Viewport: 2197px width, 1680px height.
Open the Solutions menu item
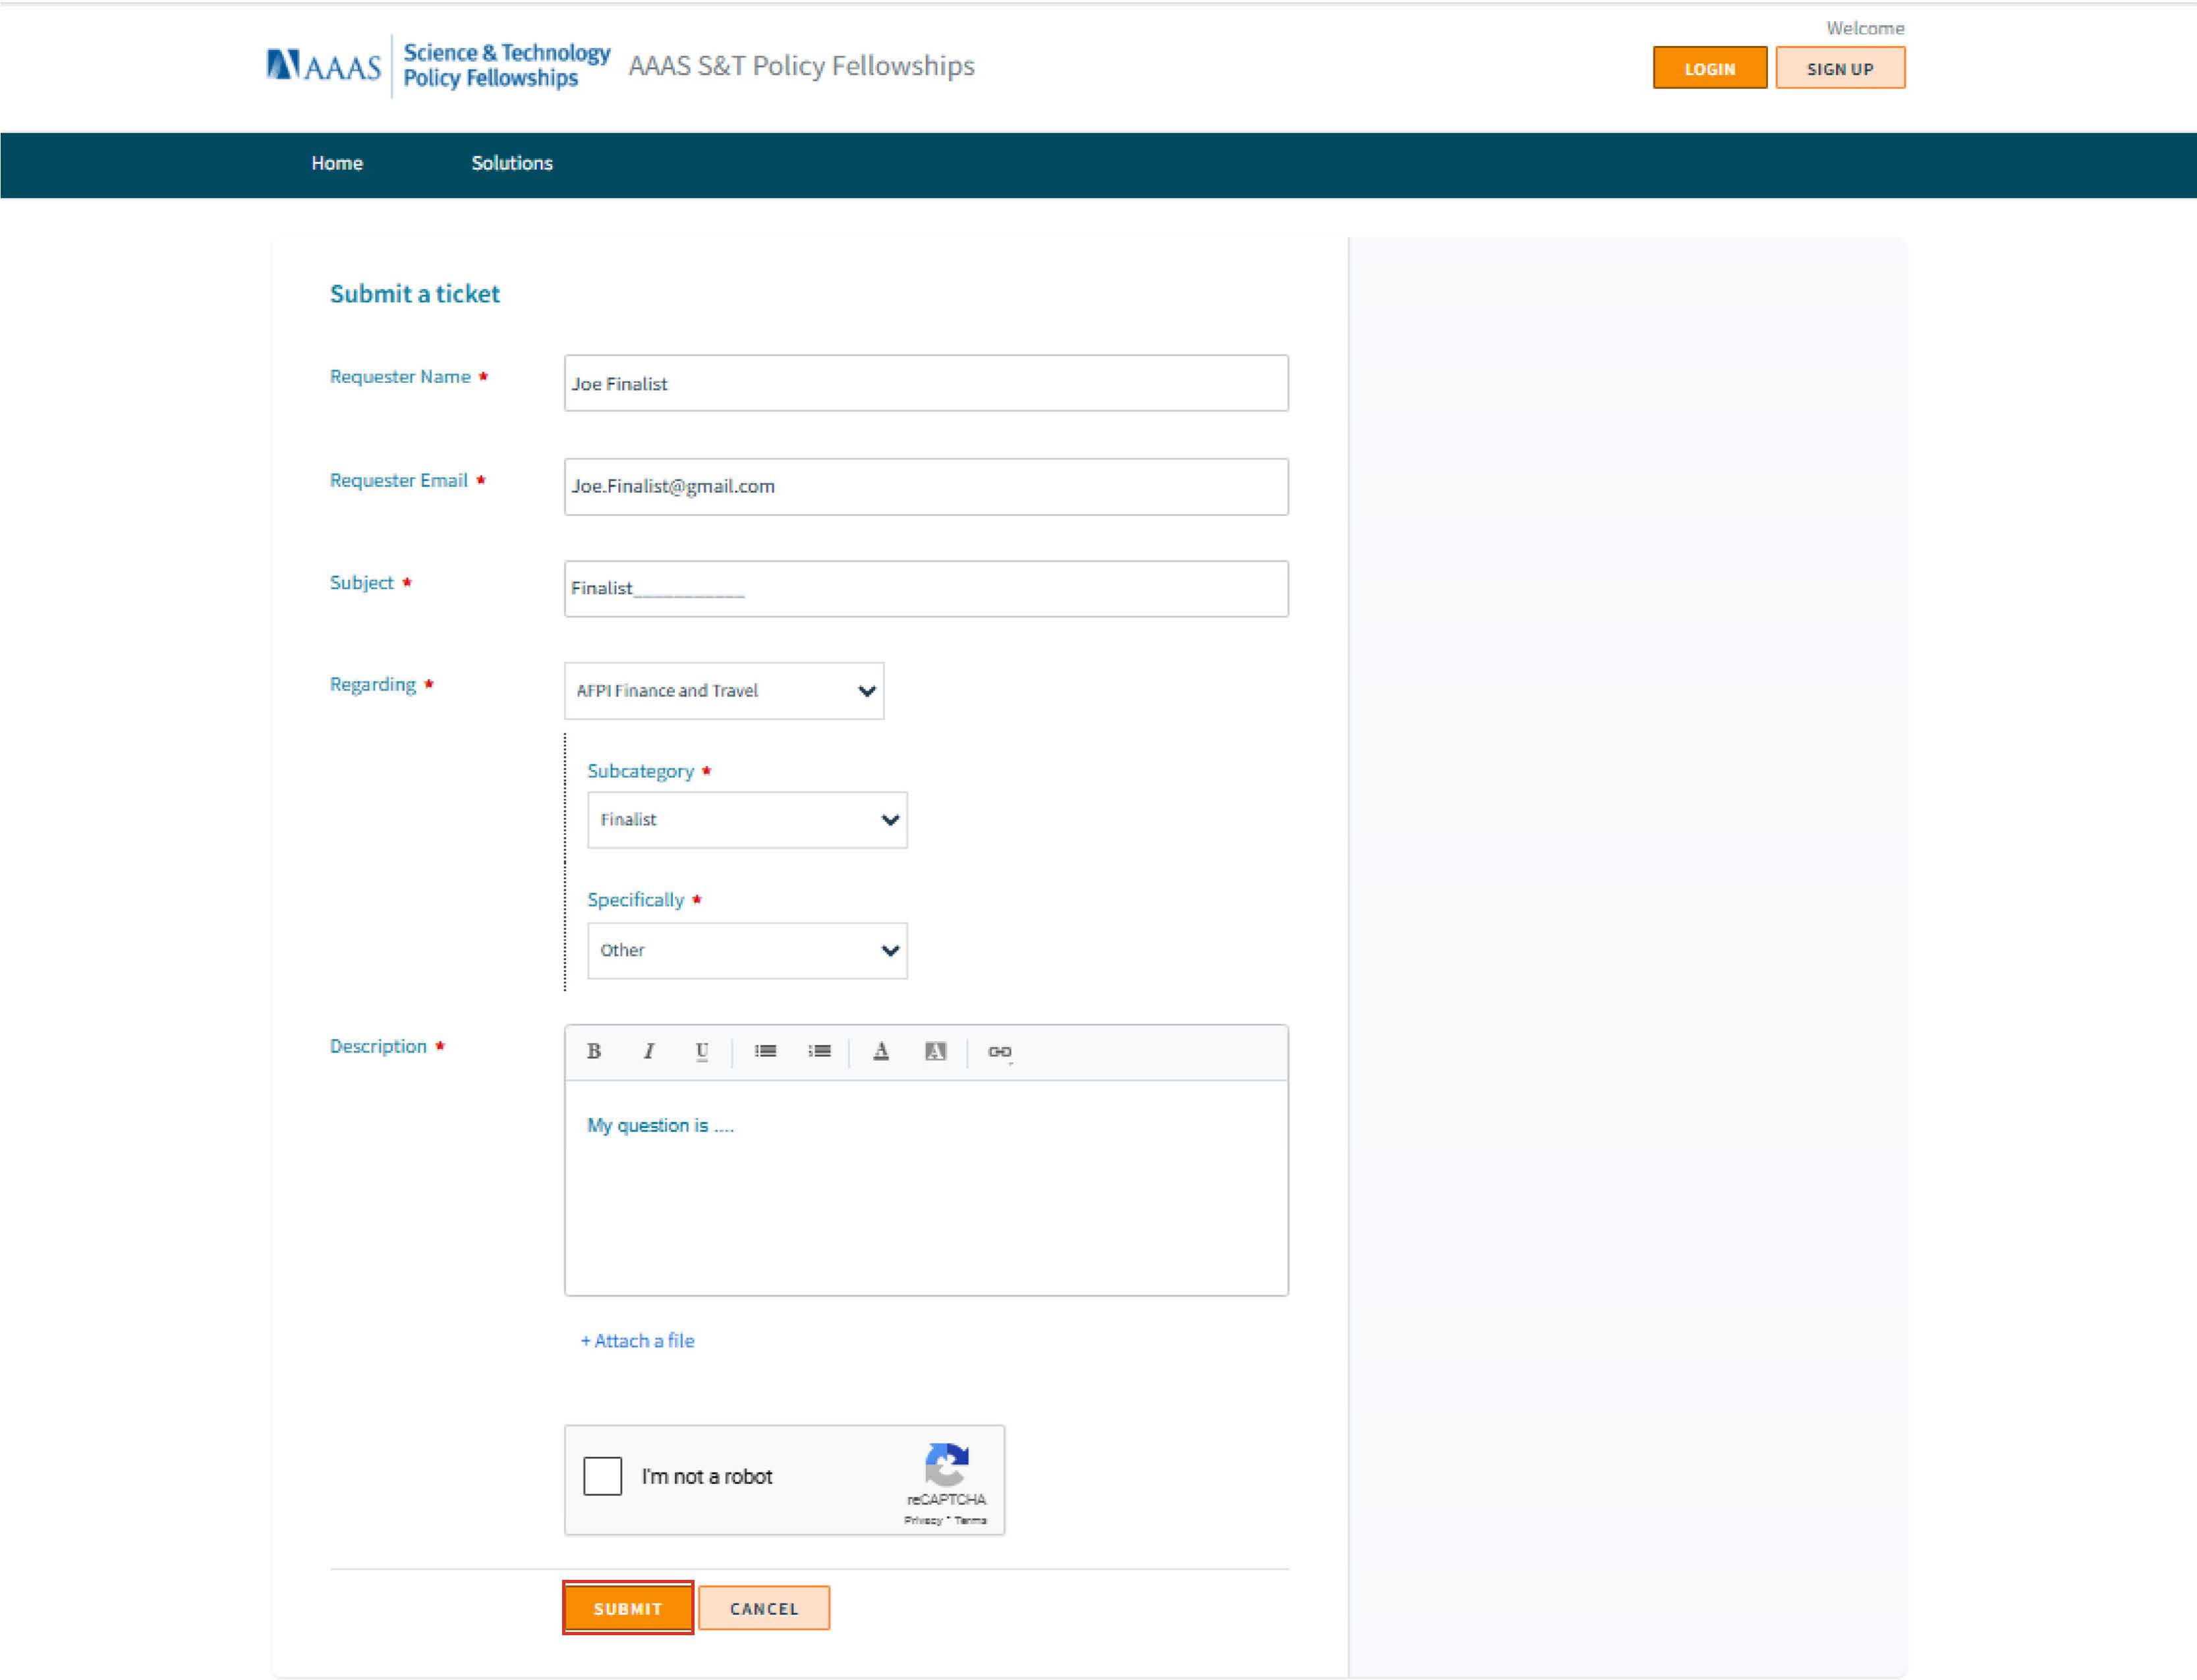click(512, 163)
